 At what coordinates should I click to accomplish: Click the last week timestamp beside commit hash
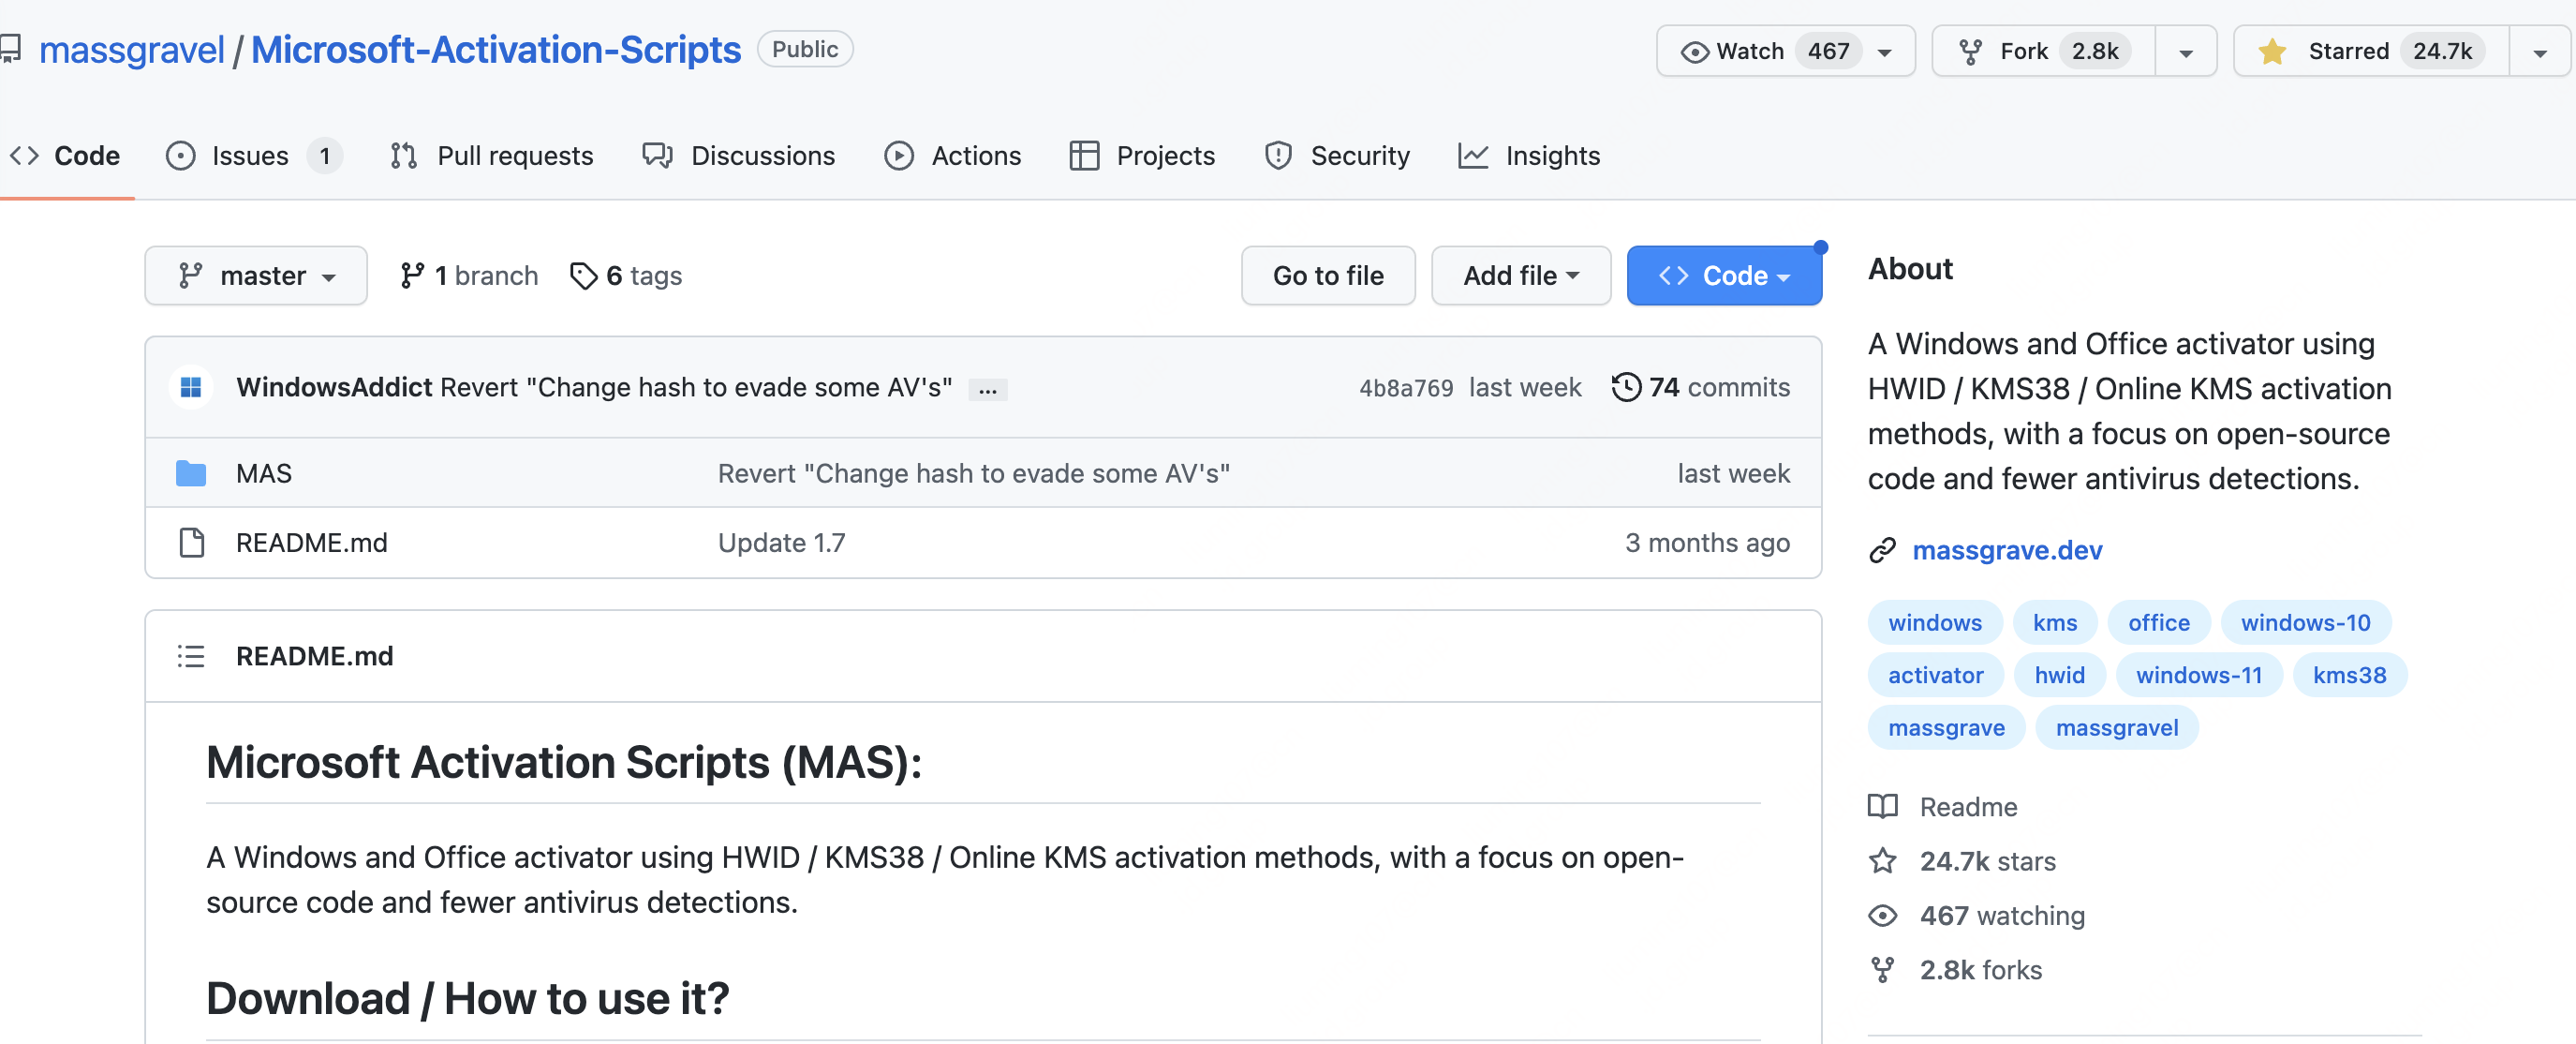(1525, 388)
